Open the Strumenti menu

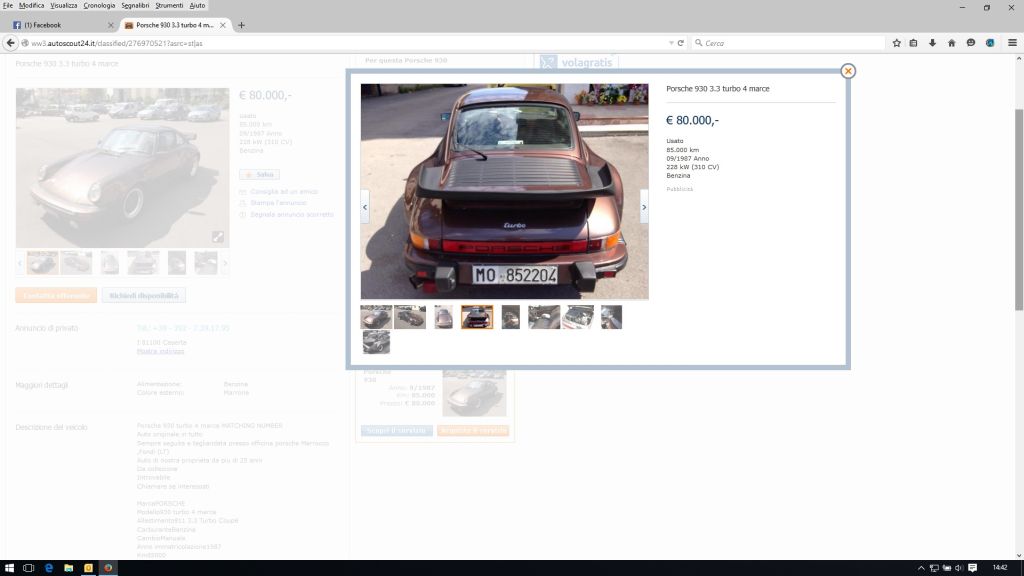(169, 5)
